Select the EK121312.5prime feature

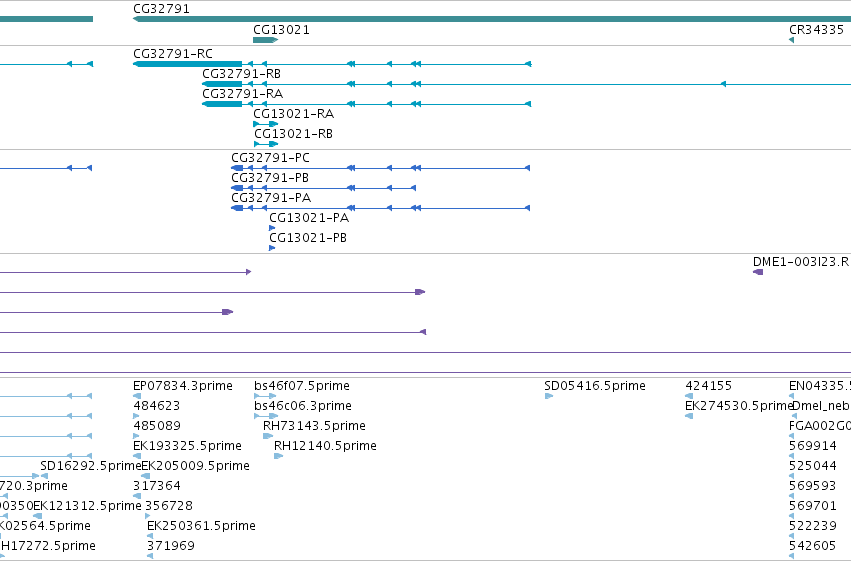click(x=87, y=506)
